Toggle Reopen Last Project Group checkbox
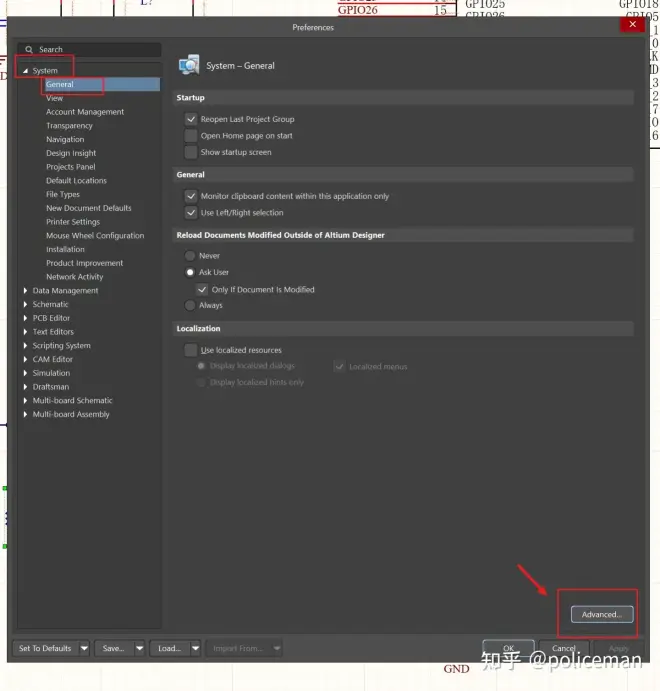The width and height of the screenshot is (660, 691). pyautogui.click(x=191, y=119)
